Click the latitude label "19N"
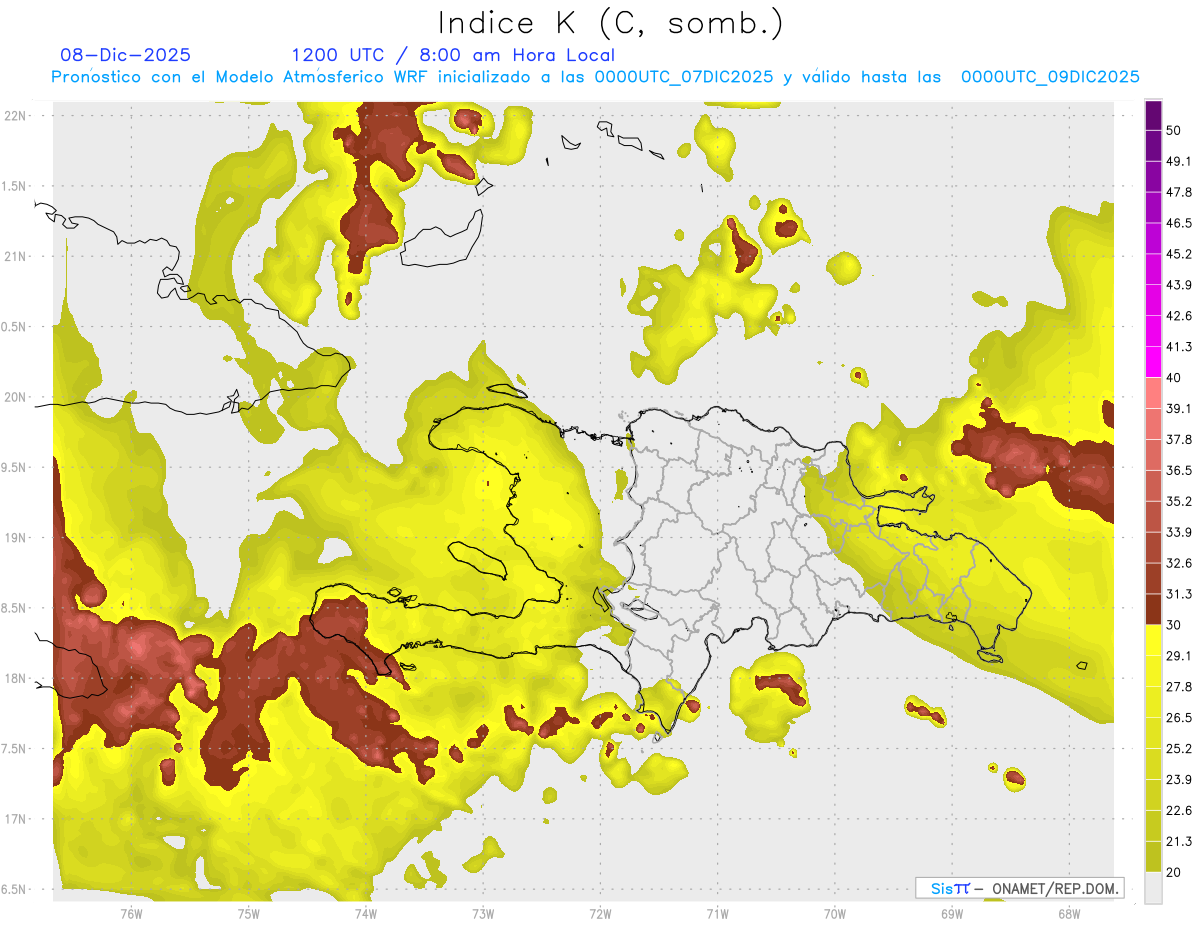 tap(15, 537)
